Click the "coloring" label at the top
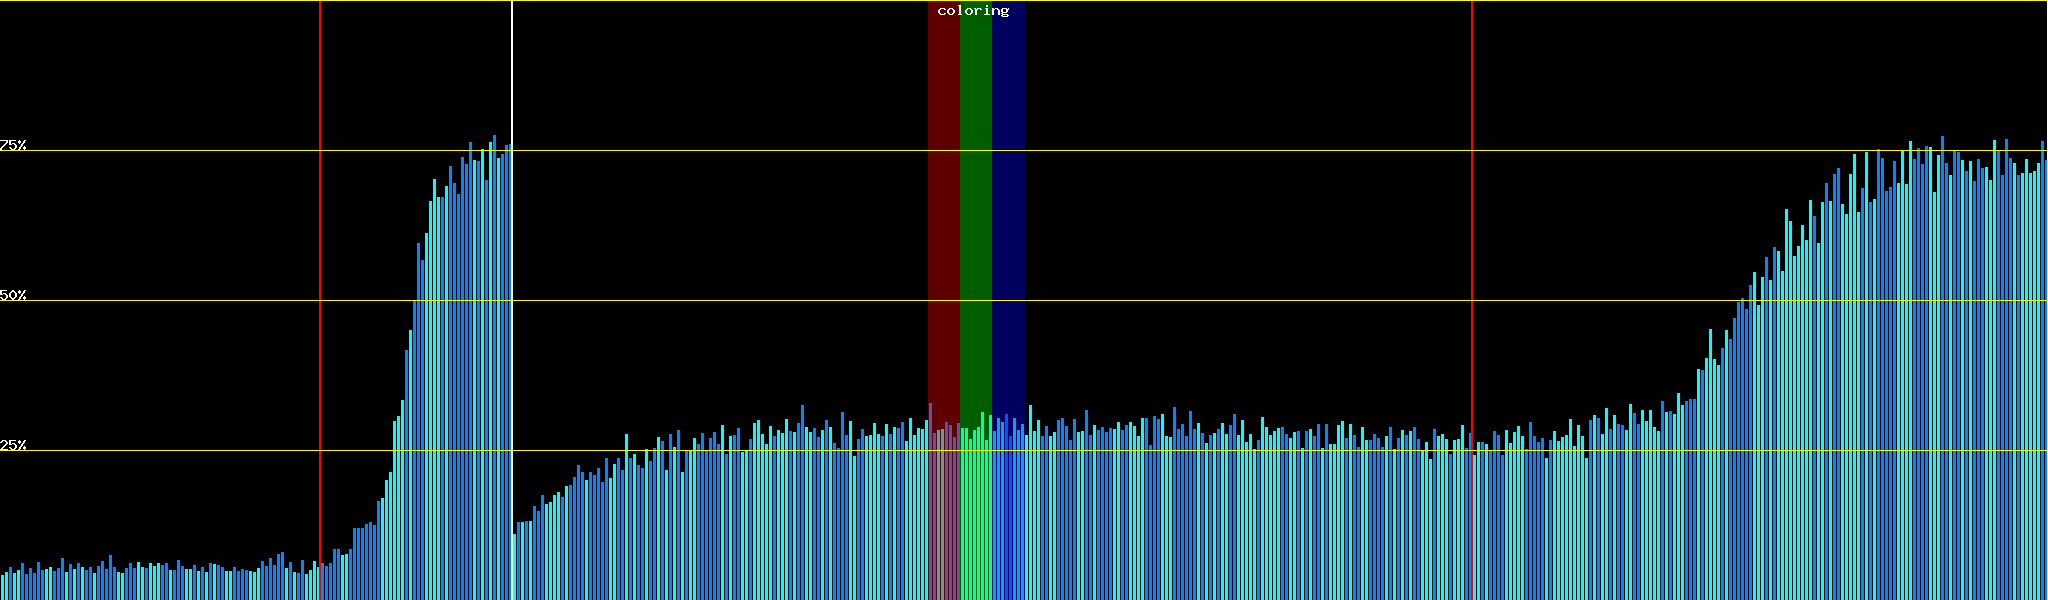2048x600 pixels. [973, 11]
